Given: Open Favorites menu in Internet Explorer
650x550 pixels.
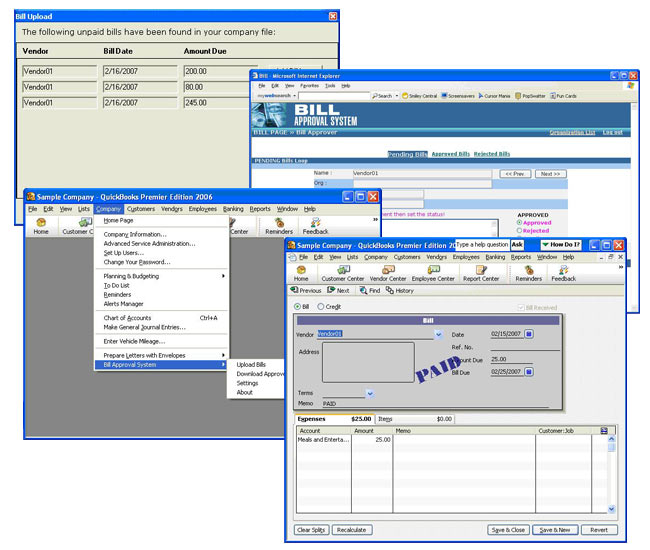Looking at the screenshot, I should tap(309, 86).
